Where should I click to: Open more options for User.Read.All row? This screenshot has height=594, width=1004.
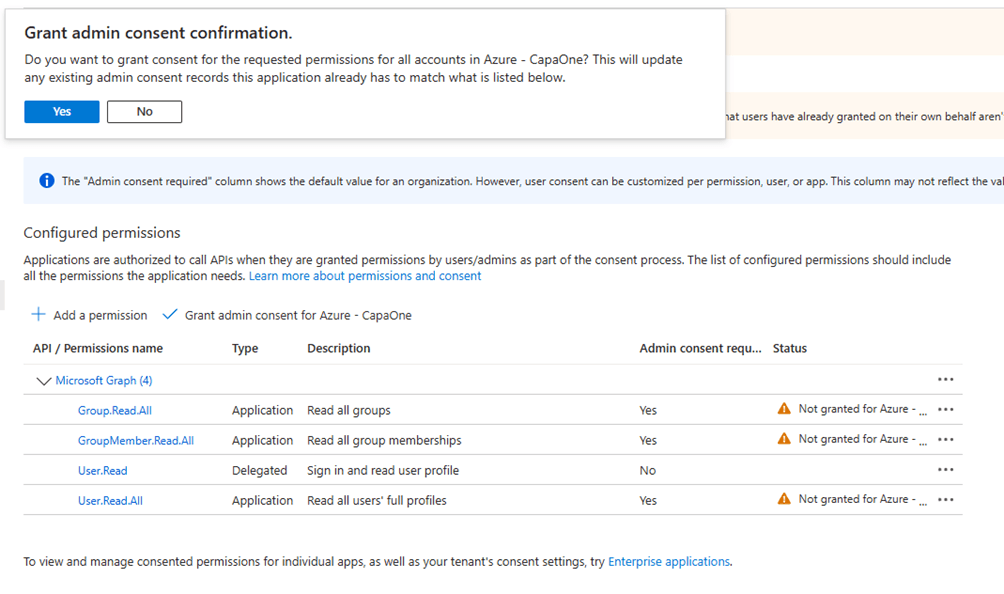(x=946, y=500)
